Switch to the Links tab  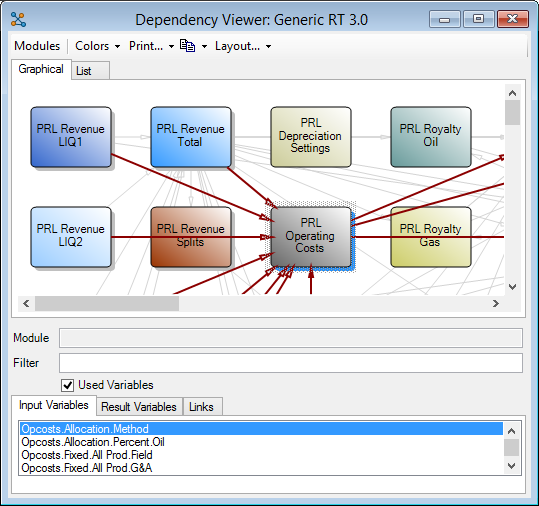pos(202,407)
